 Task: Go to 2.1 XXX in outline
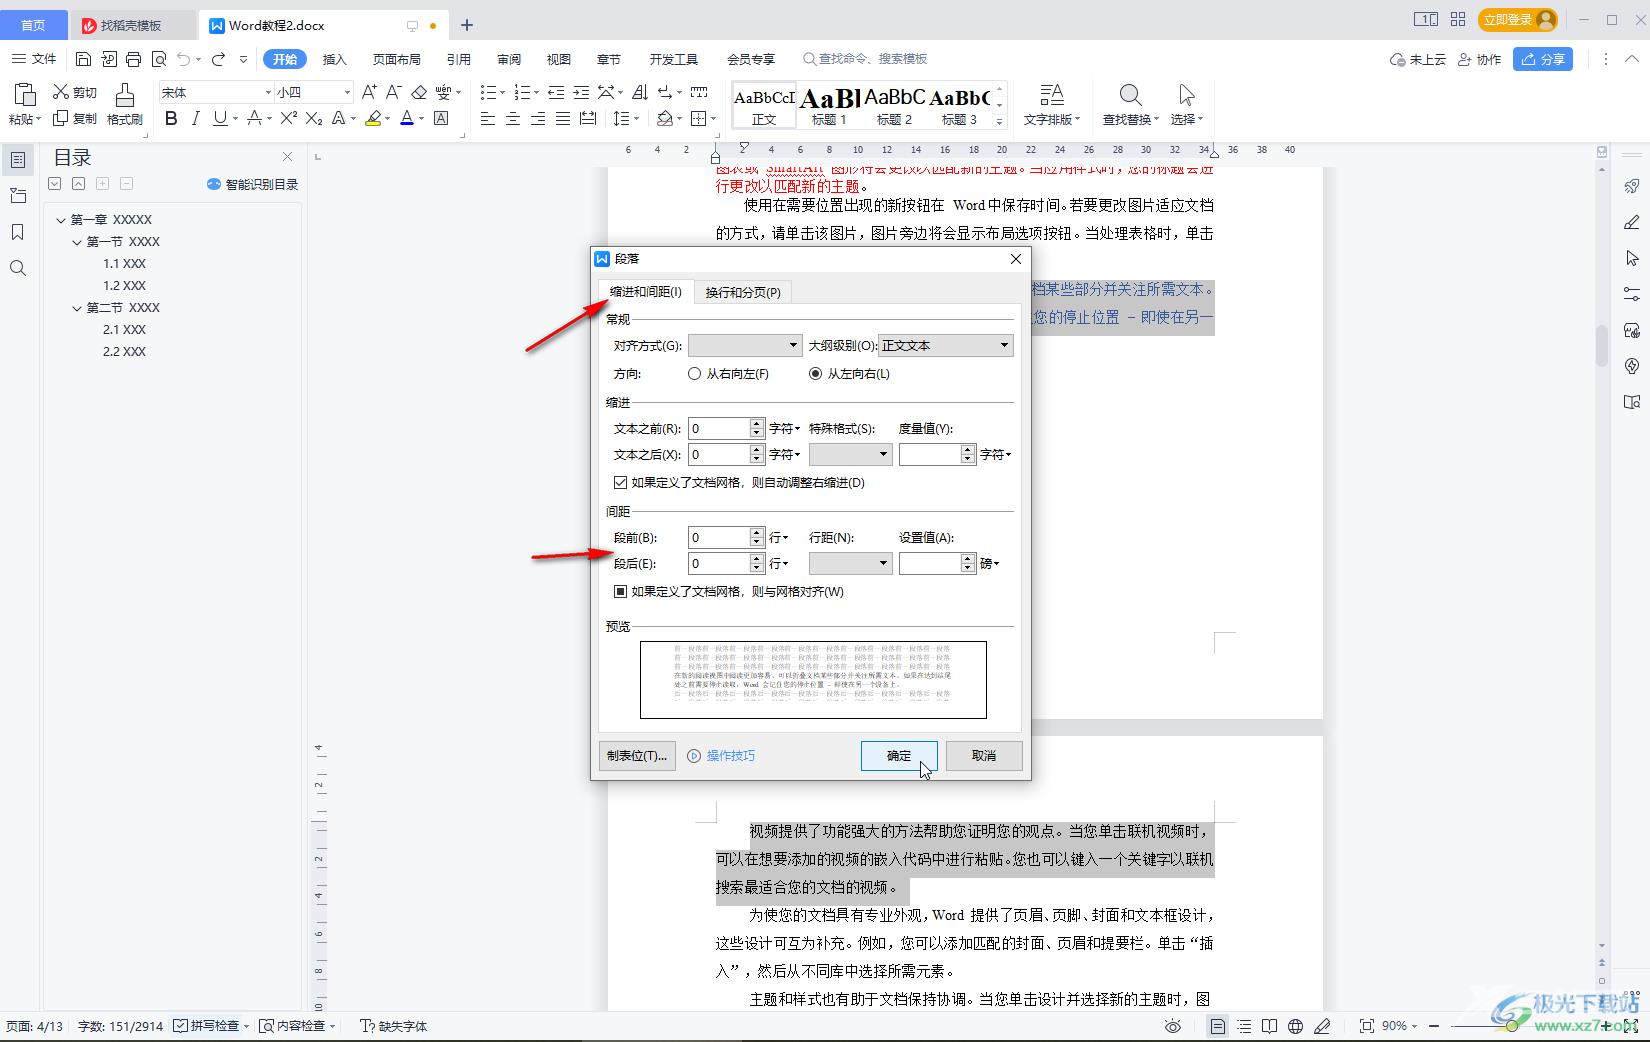(x=125, y=330)
